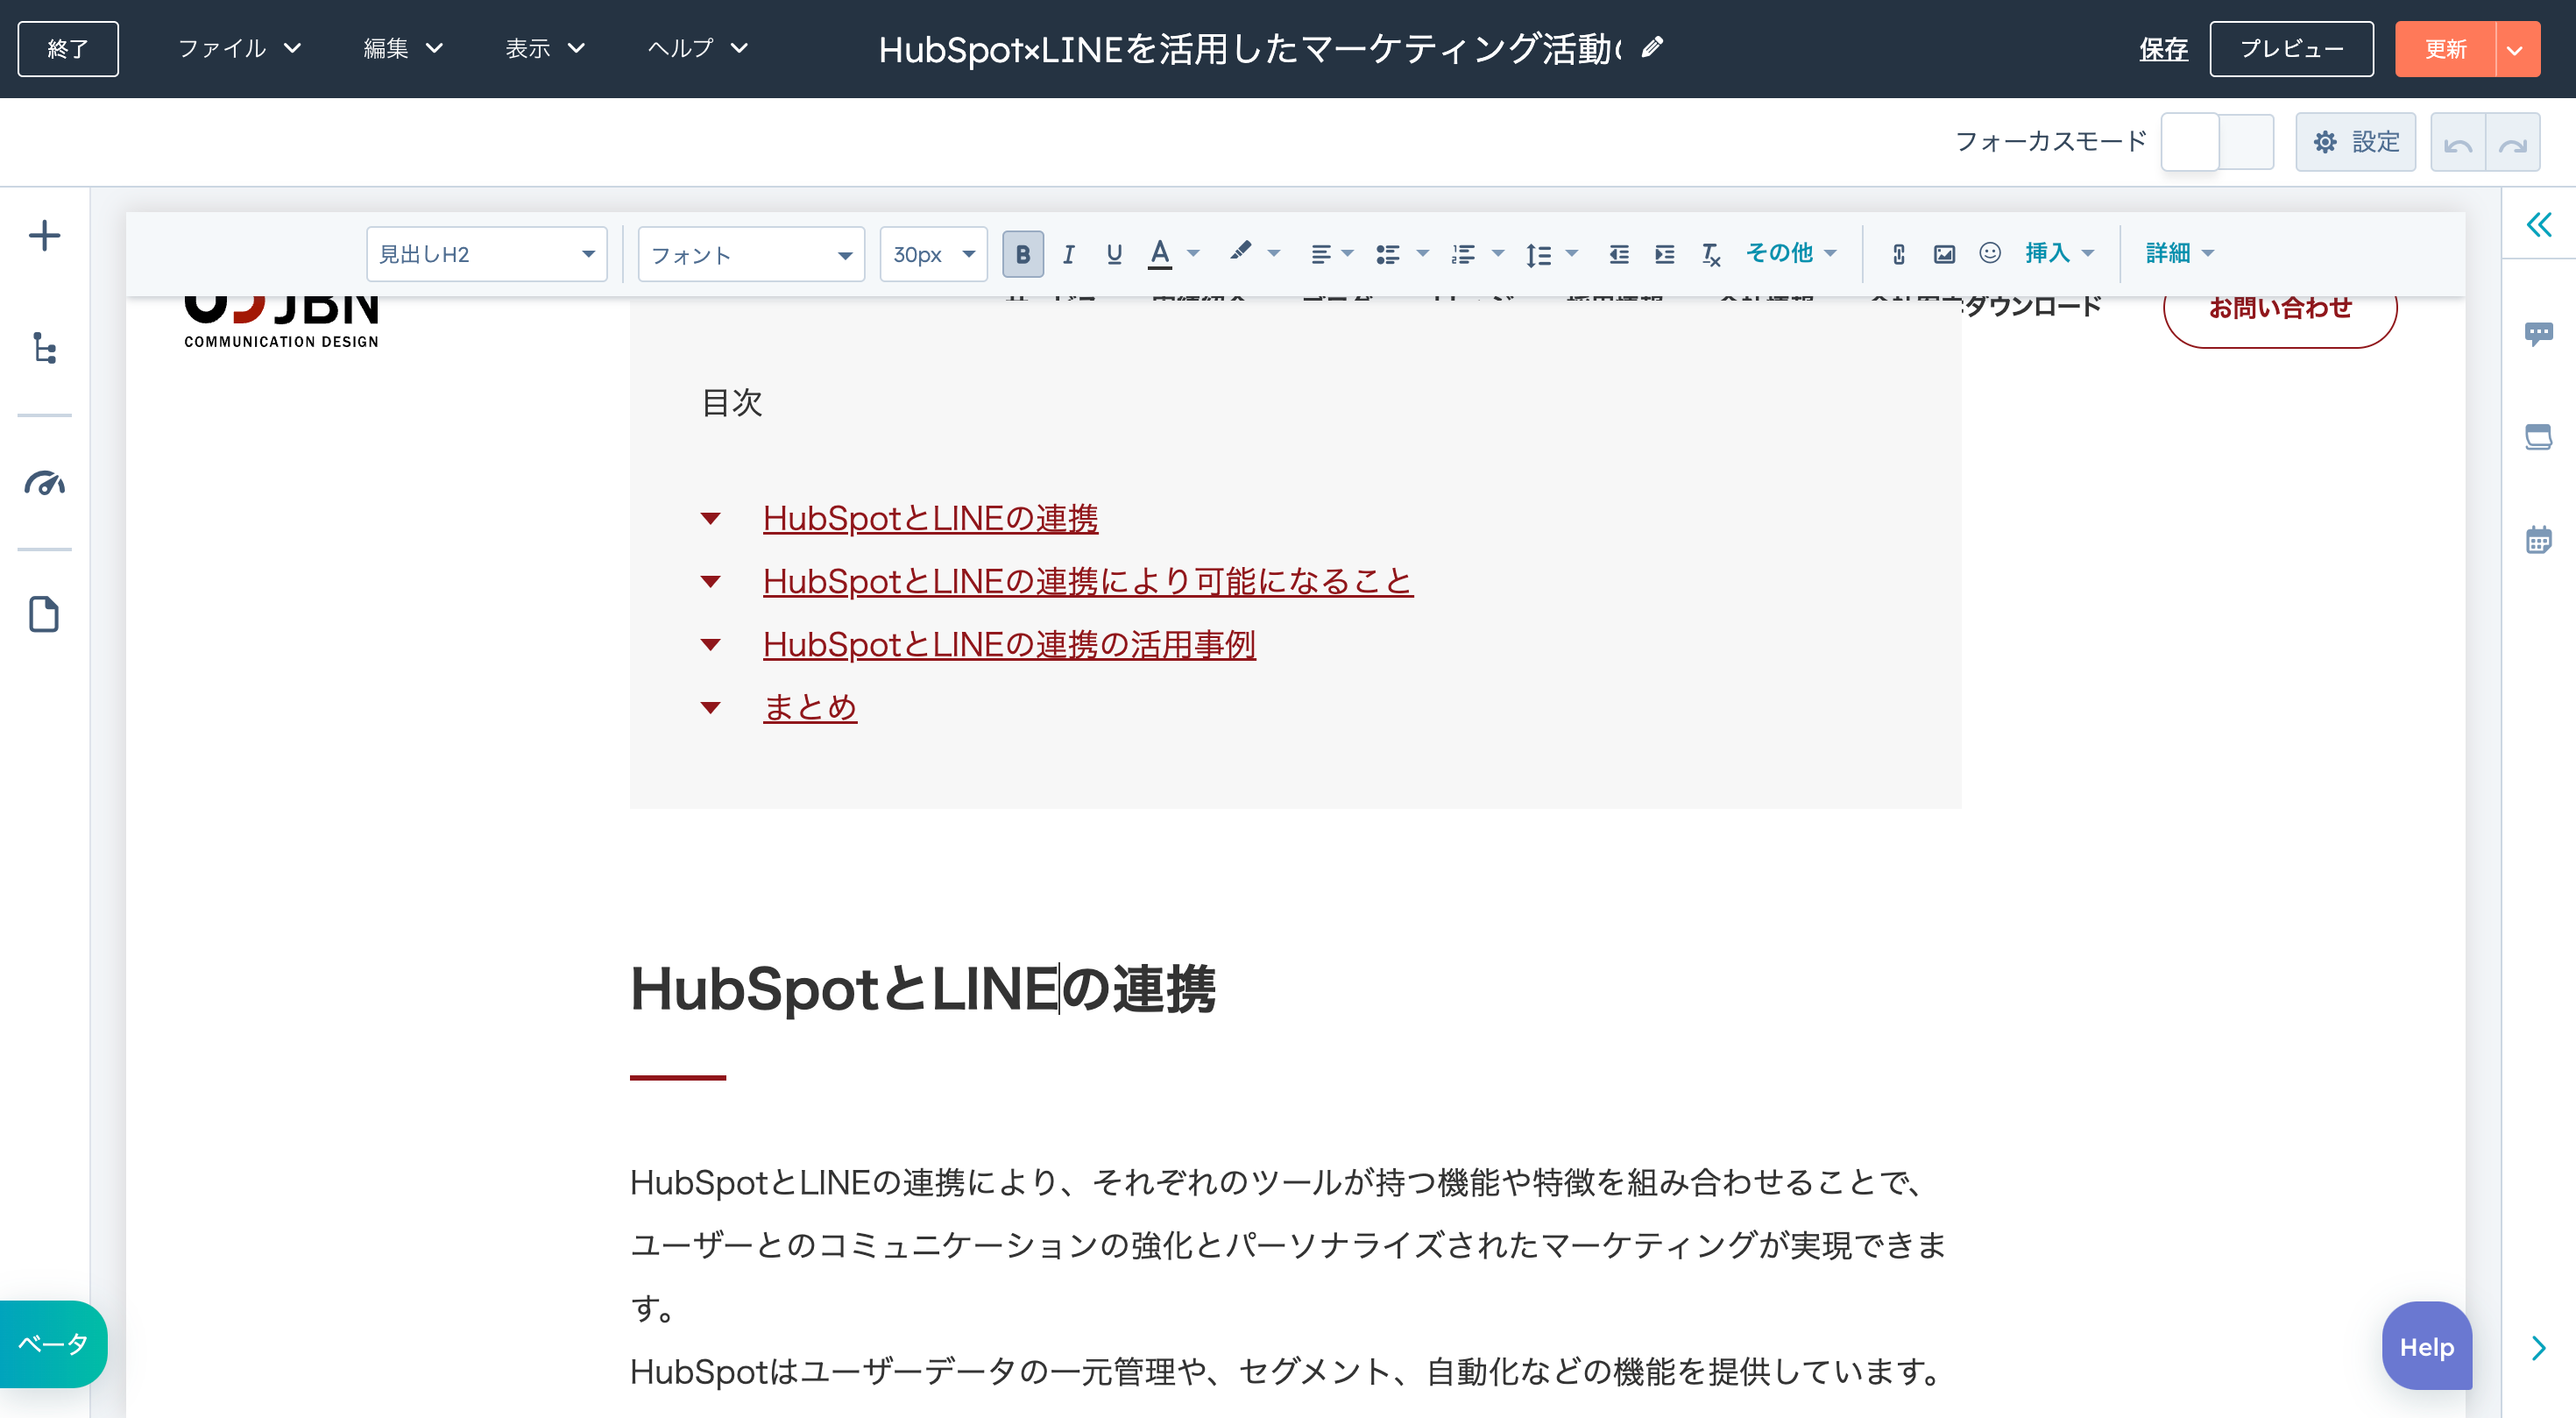The image size is (2576, 1418).
Task: Open the calendar icon in right sidebar
Action: (2538, 540)
